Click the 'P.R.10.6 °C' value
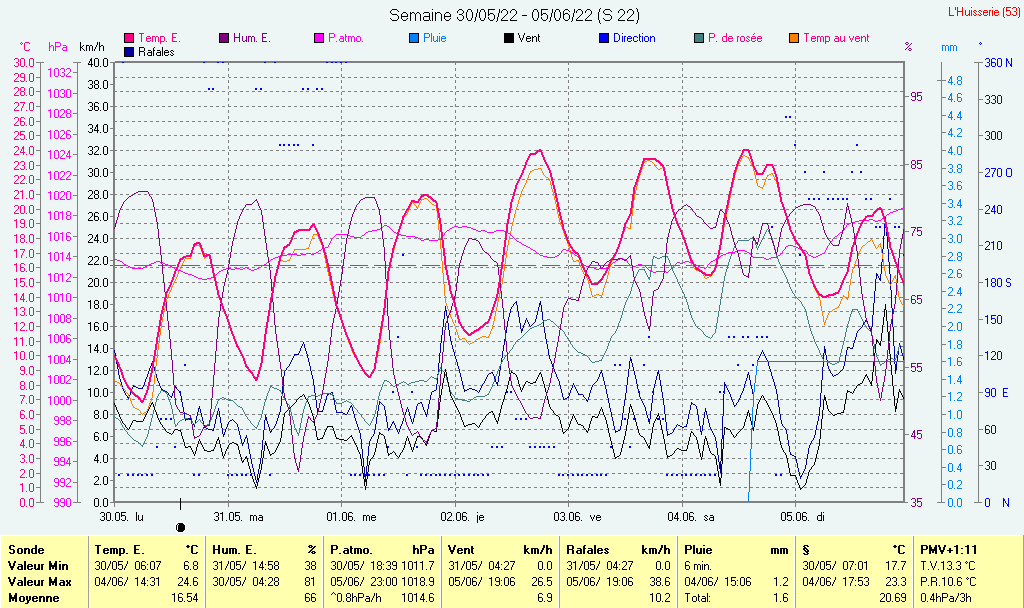Image resolution: width=1024 pixels, height=608 pixels. pos(949,582)
